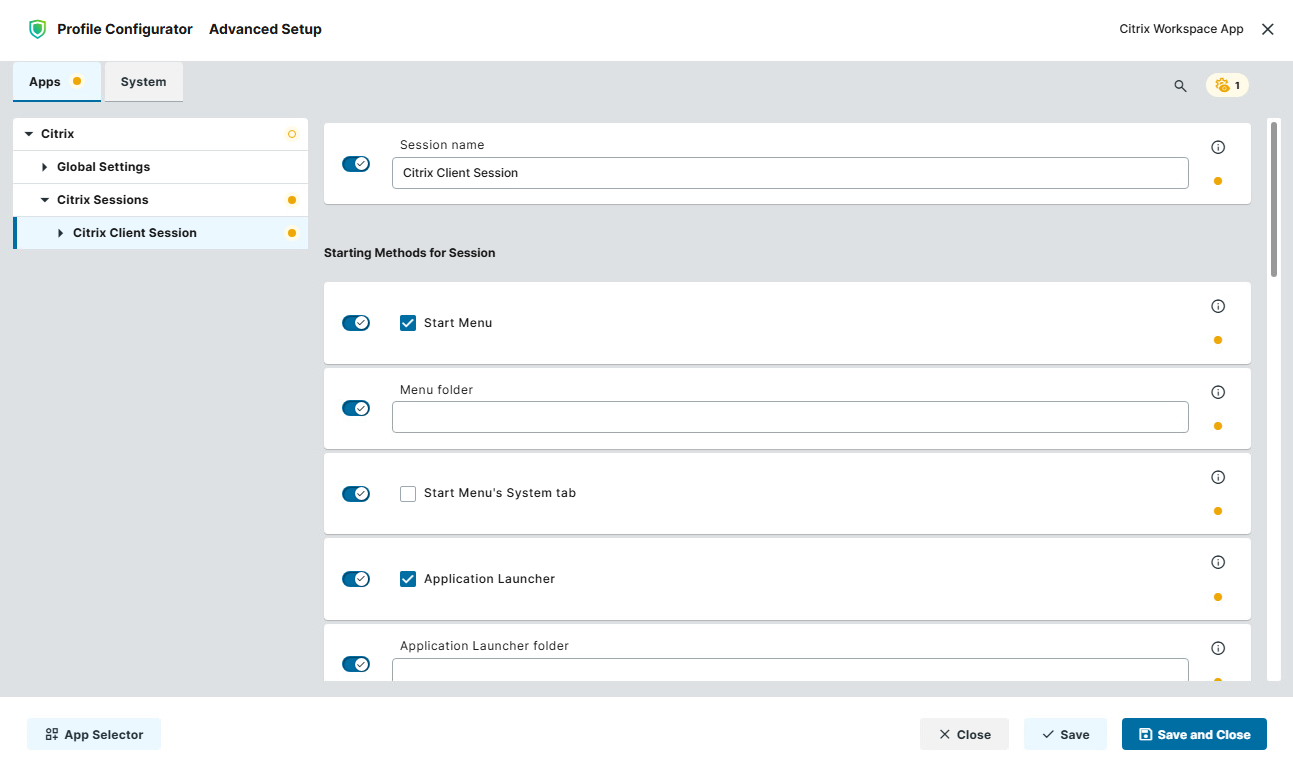Toggle the Session name activation switch

click(356, 163)
